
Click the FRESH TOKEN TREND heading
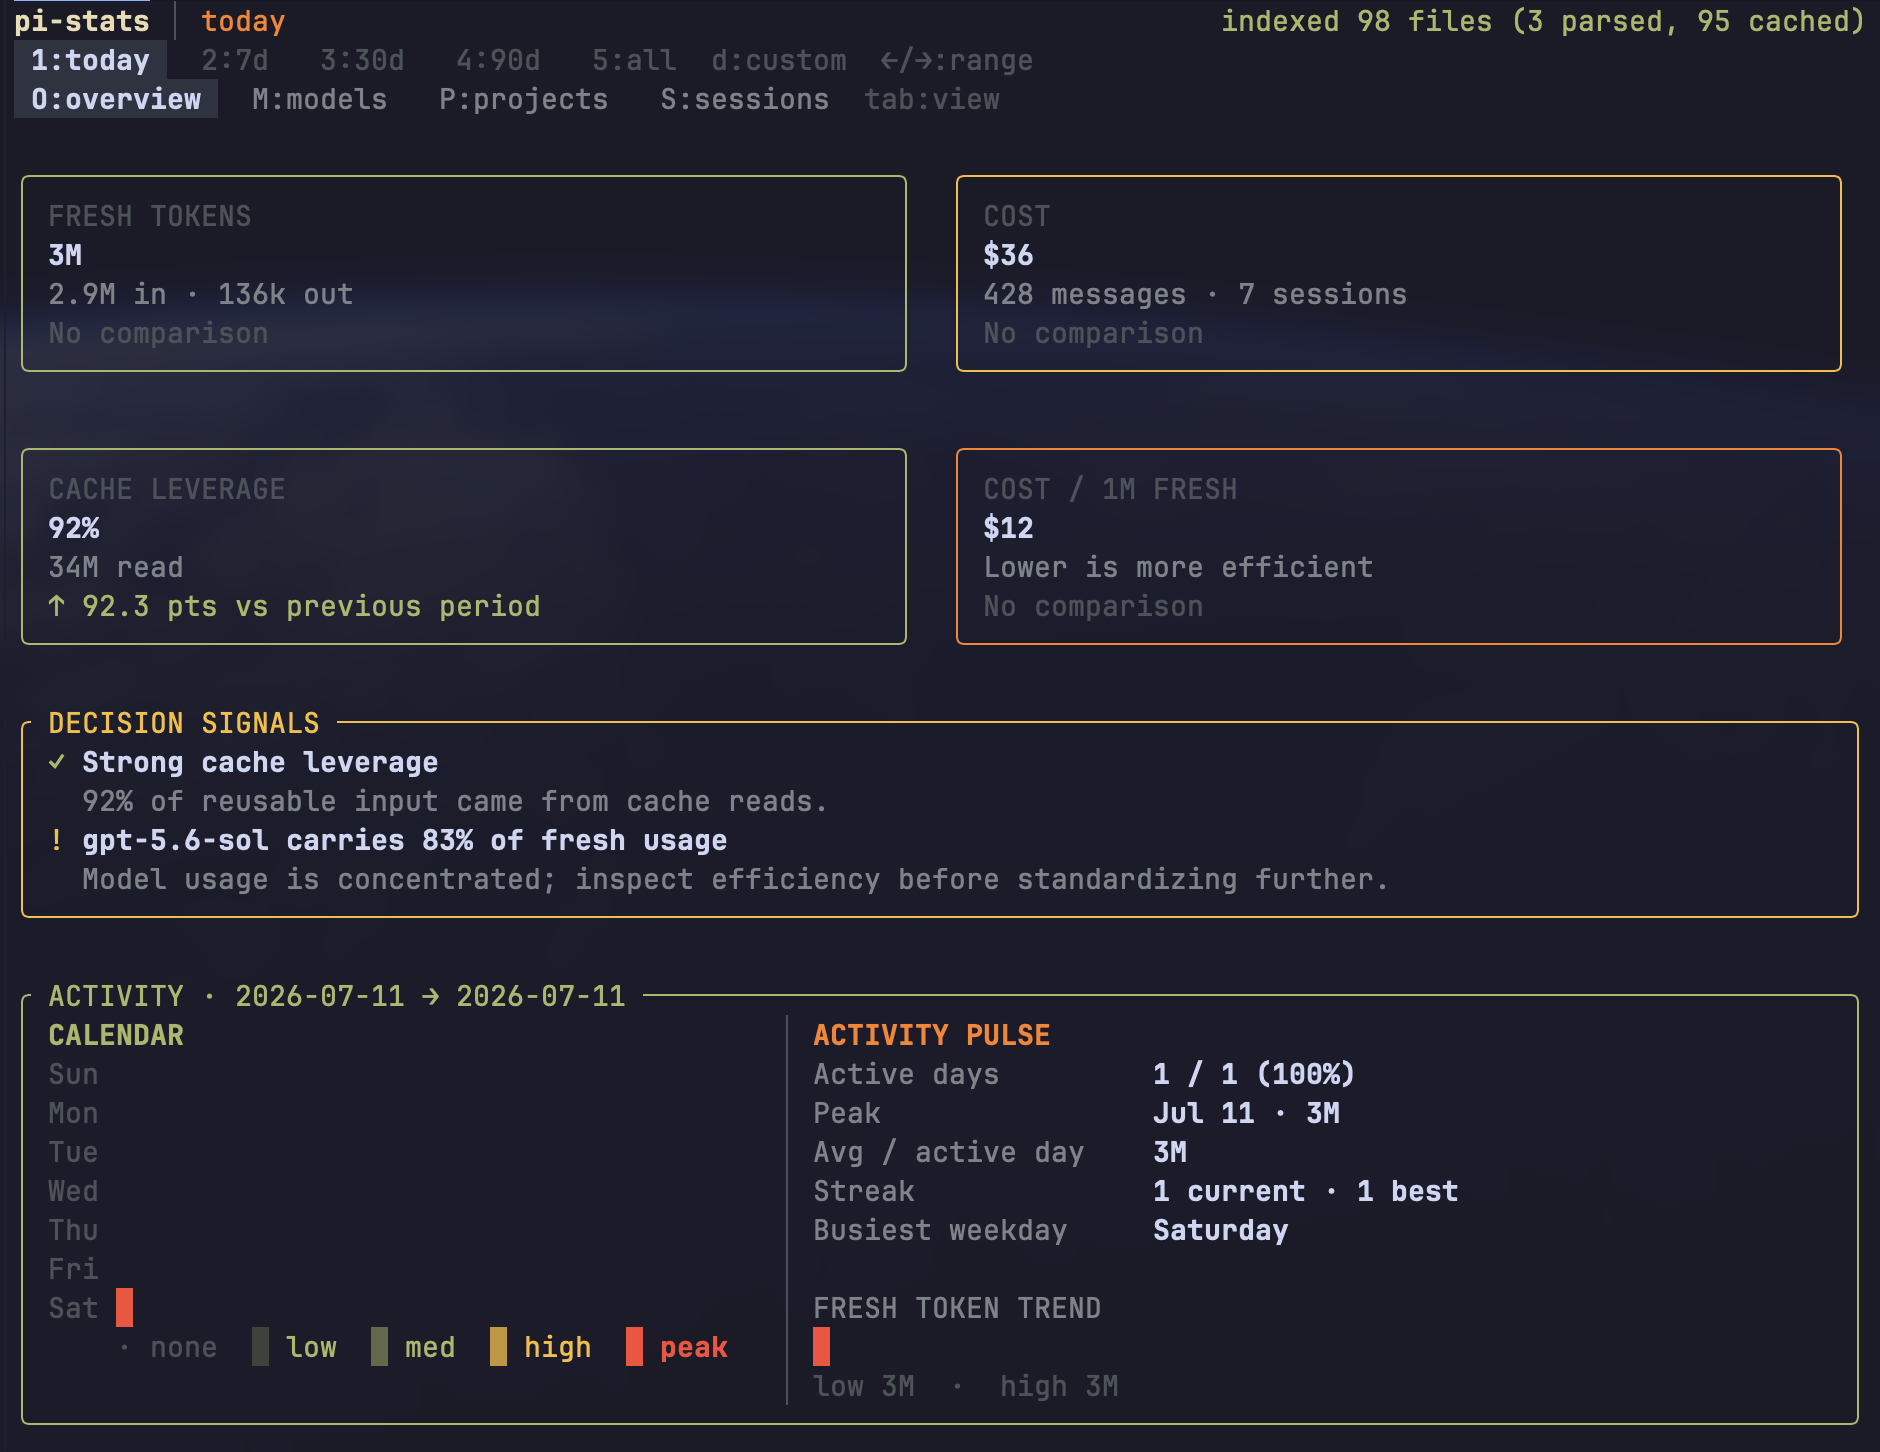pos(957,1308)
